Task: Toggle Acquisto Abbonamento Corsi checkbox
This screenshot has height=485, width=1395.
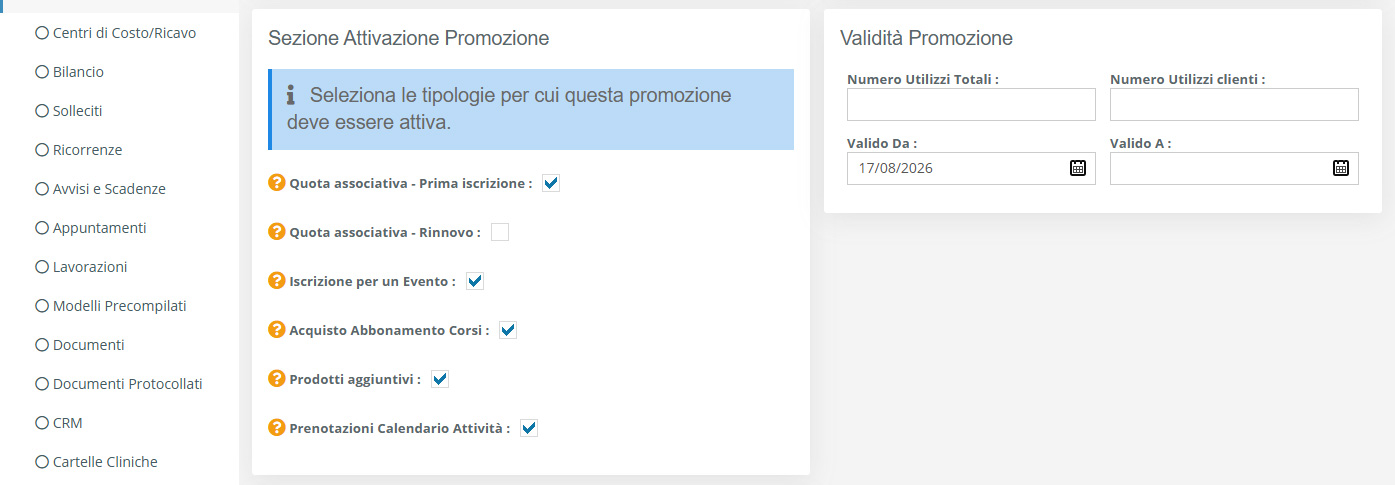Action: coord(508,330)
